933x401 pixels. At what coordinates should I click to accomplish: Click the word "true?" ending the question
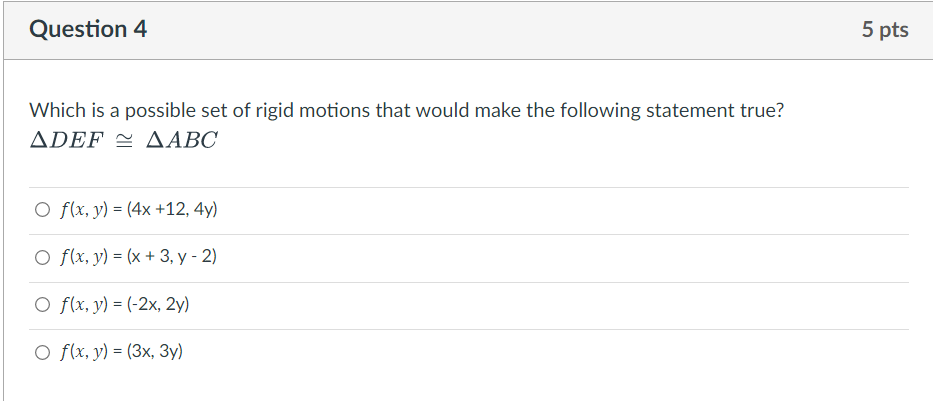pyautogui.click(x=762, y=110)
